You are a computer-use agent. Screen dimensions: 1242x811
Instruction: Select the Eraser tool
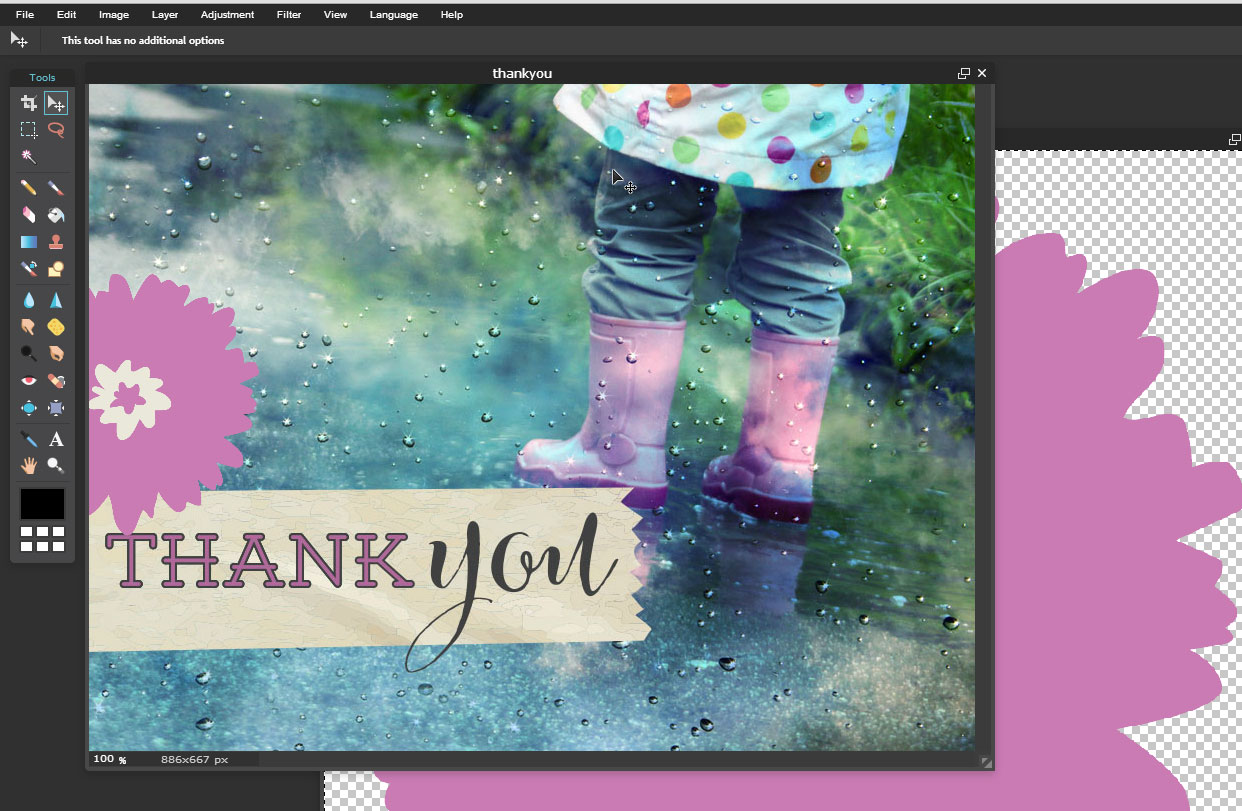pos(29,215)
